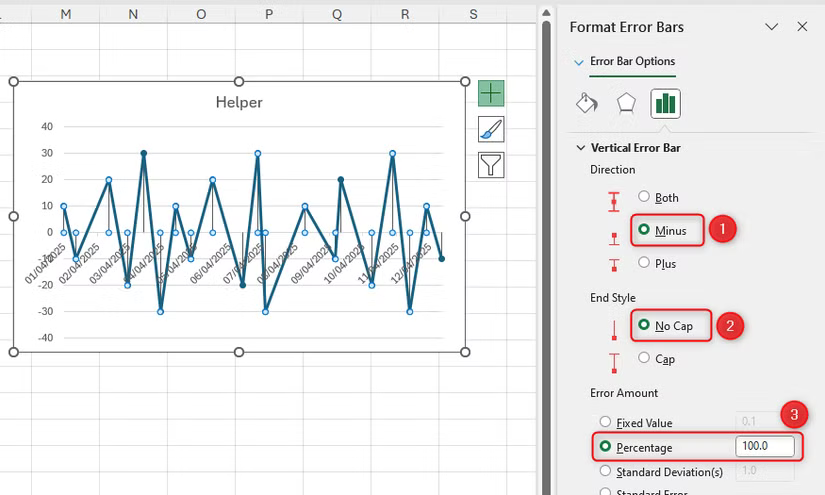Click the date axis label 09/04/2025
The width and height of the screenshot is (825, 495).
click(311, 264)
